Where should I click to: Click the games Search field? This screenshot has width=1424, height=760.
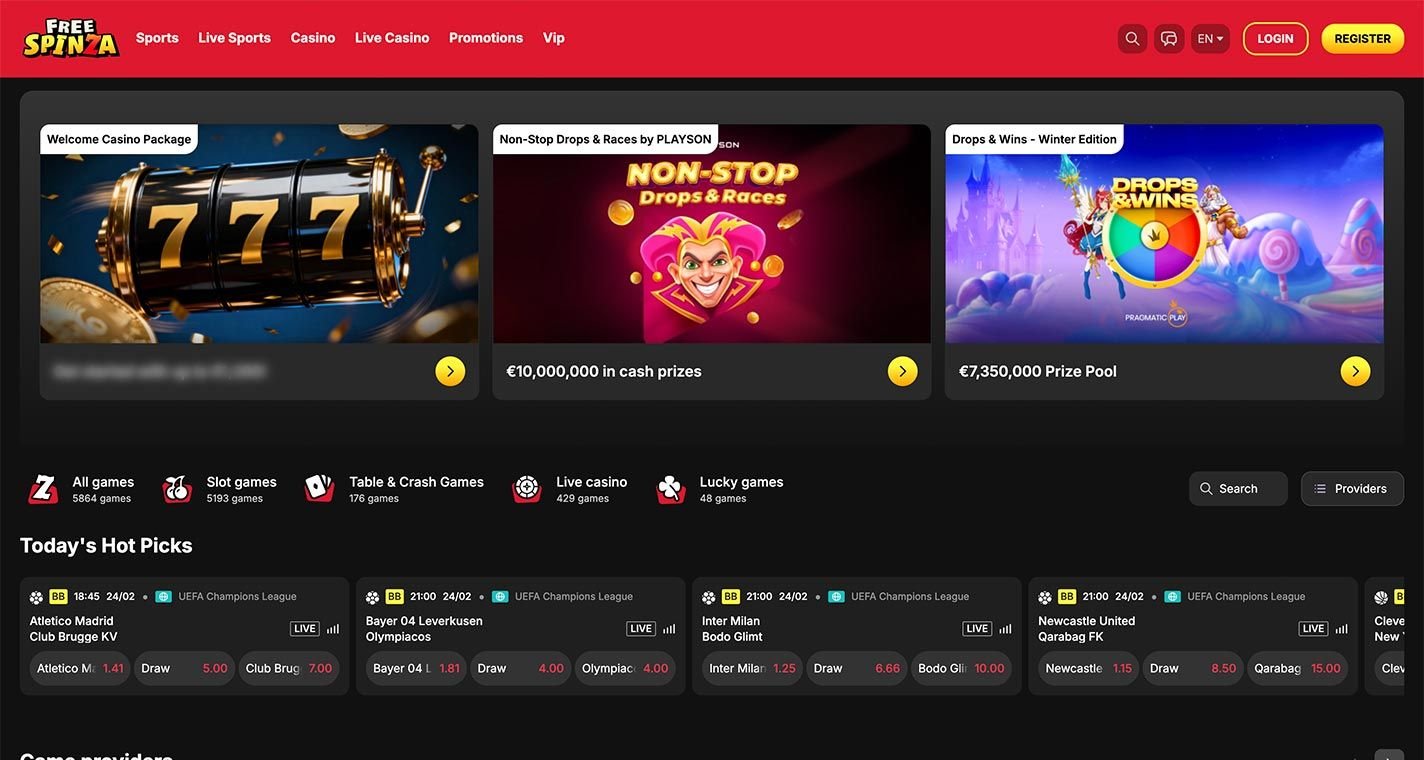(x=1238, y=489)
